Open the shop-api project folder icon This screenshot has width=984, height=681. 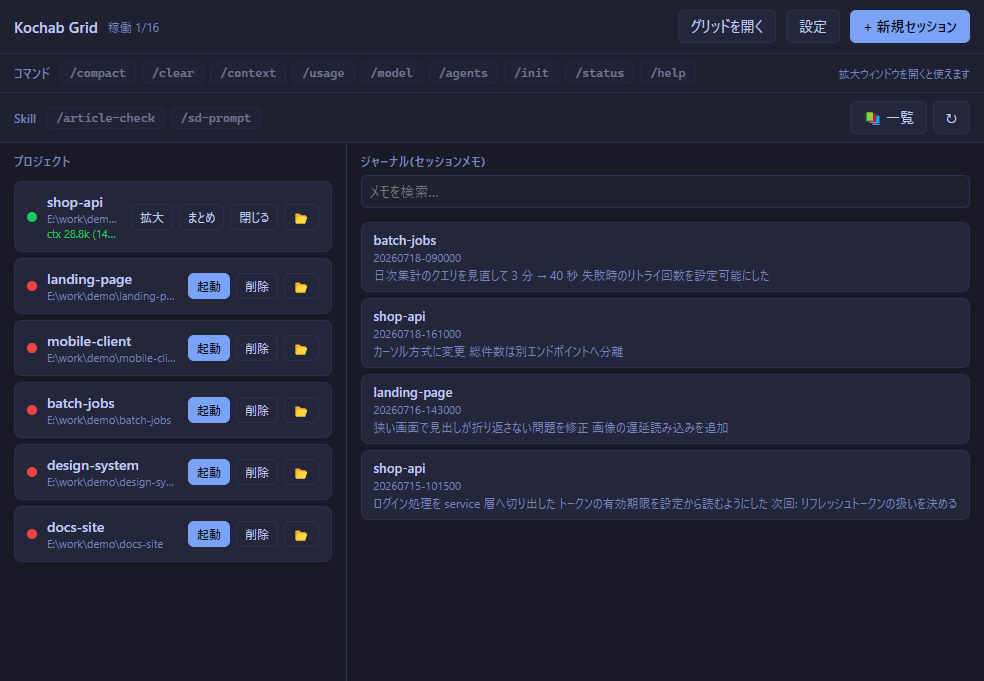(x=301, y=218)
